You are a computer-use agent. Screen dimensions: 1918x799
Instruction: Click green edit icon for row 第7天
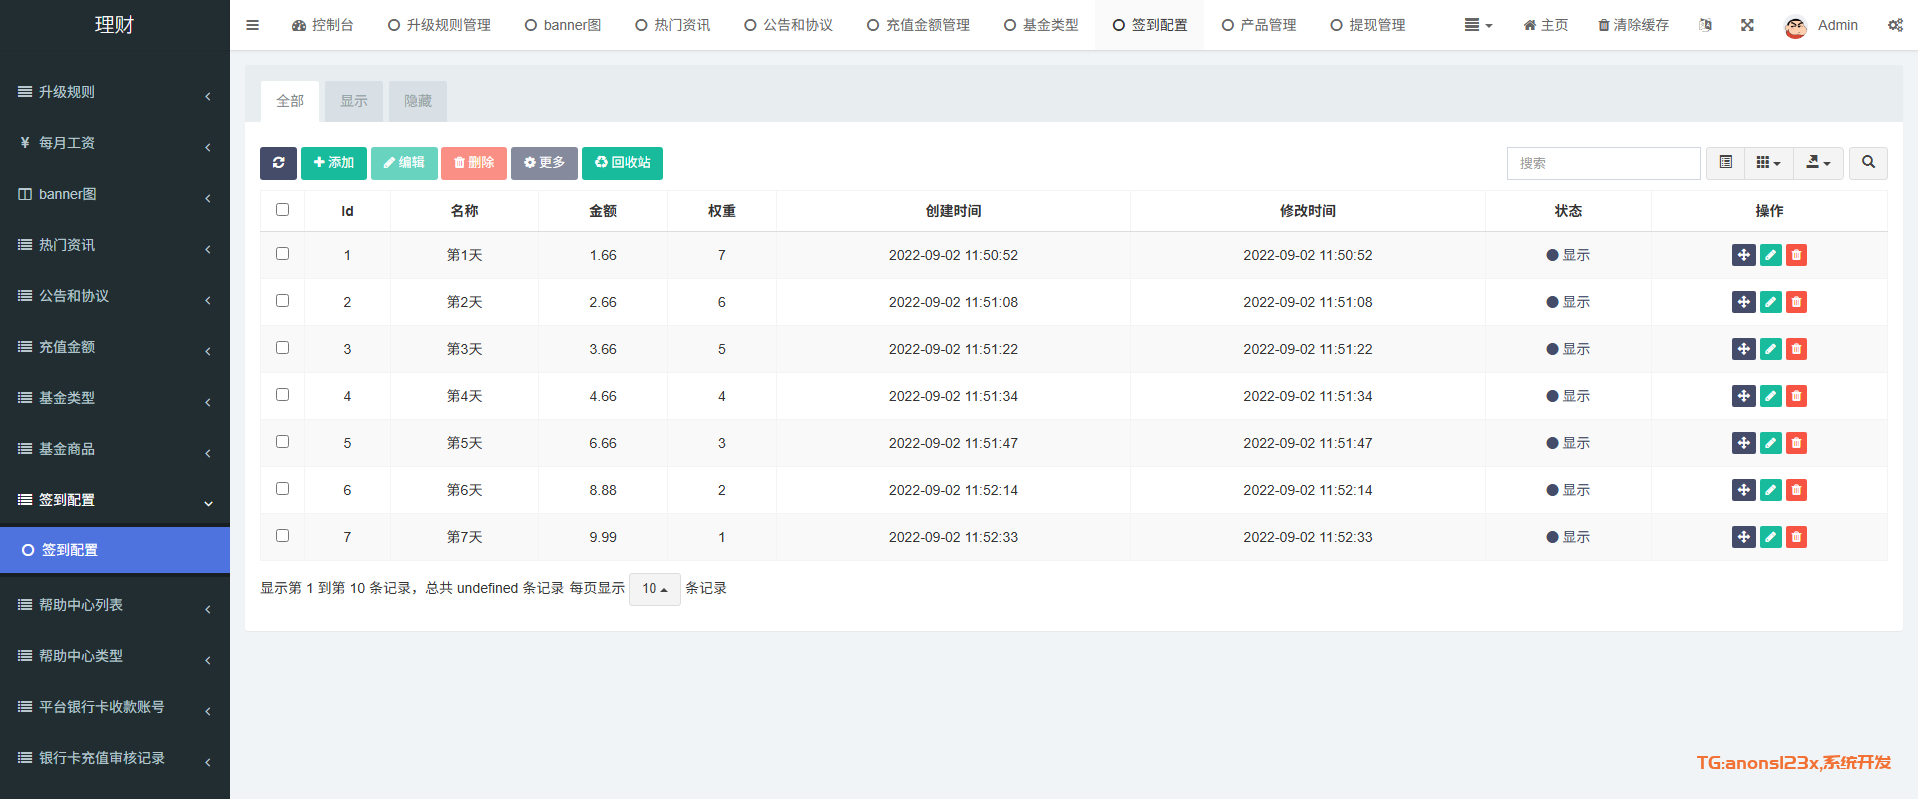coord(1770,537)
